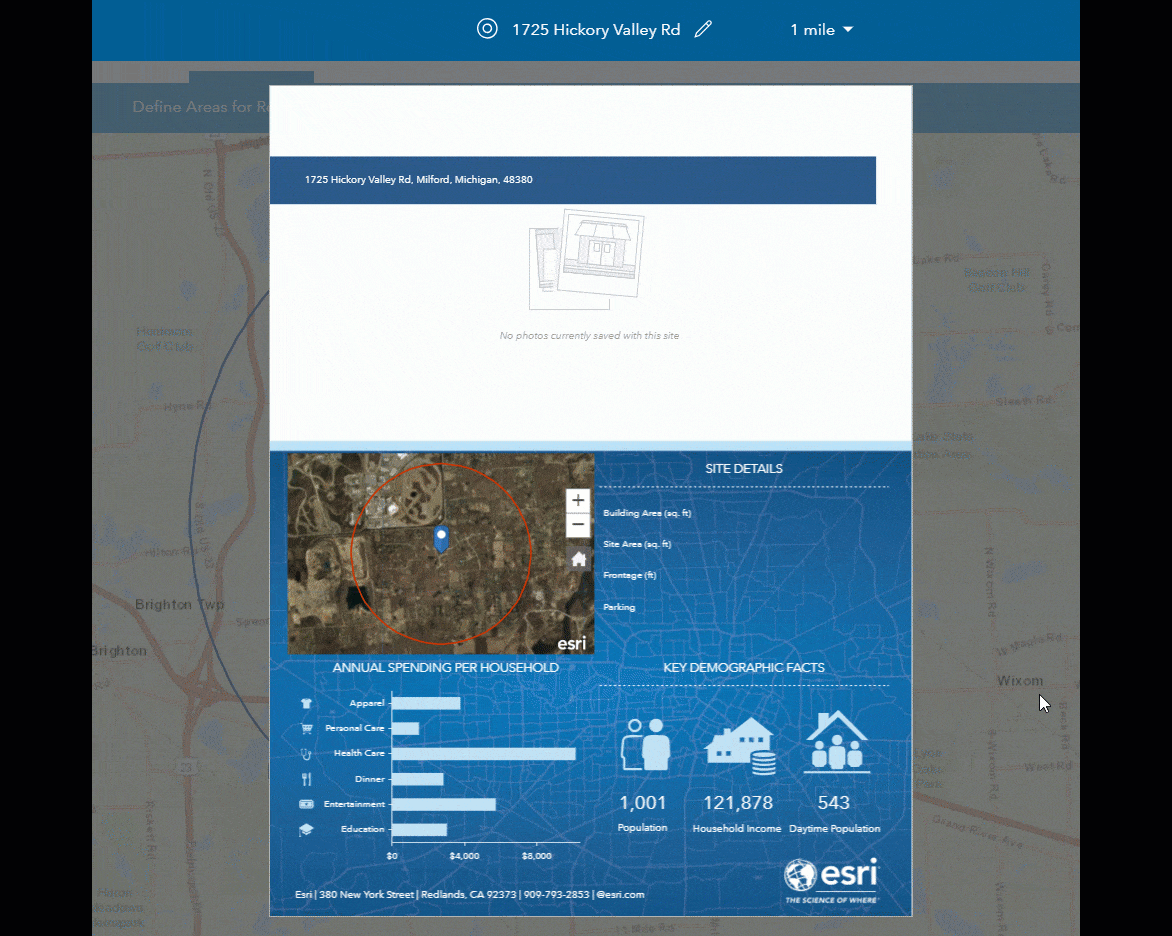Open the 1 mile radius dropdown
1172x936 pixels.
(x=820, y=29)
